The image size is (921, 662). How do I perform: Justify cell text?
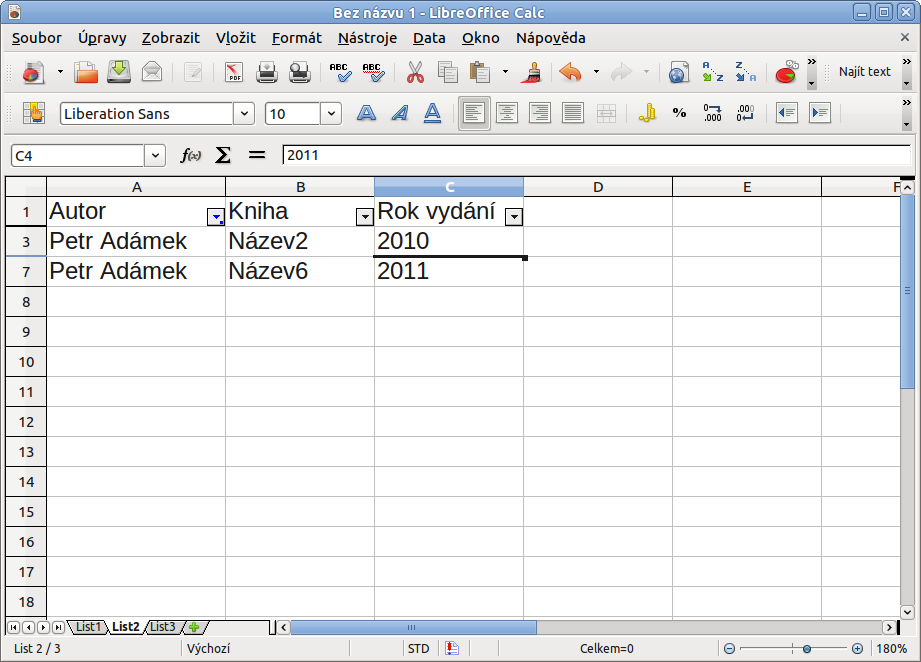[573, 113]
